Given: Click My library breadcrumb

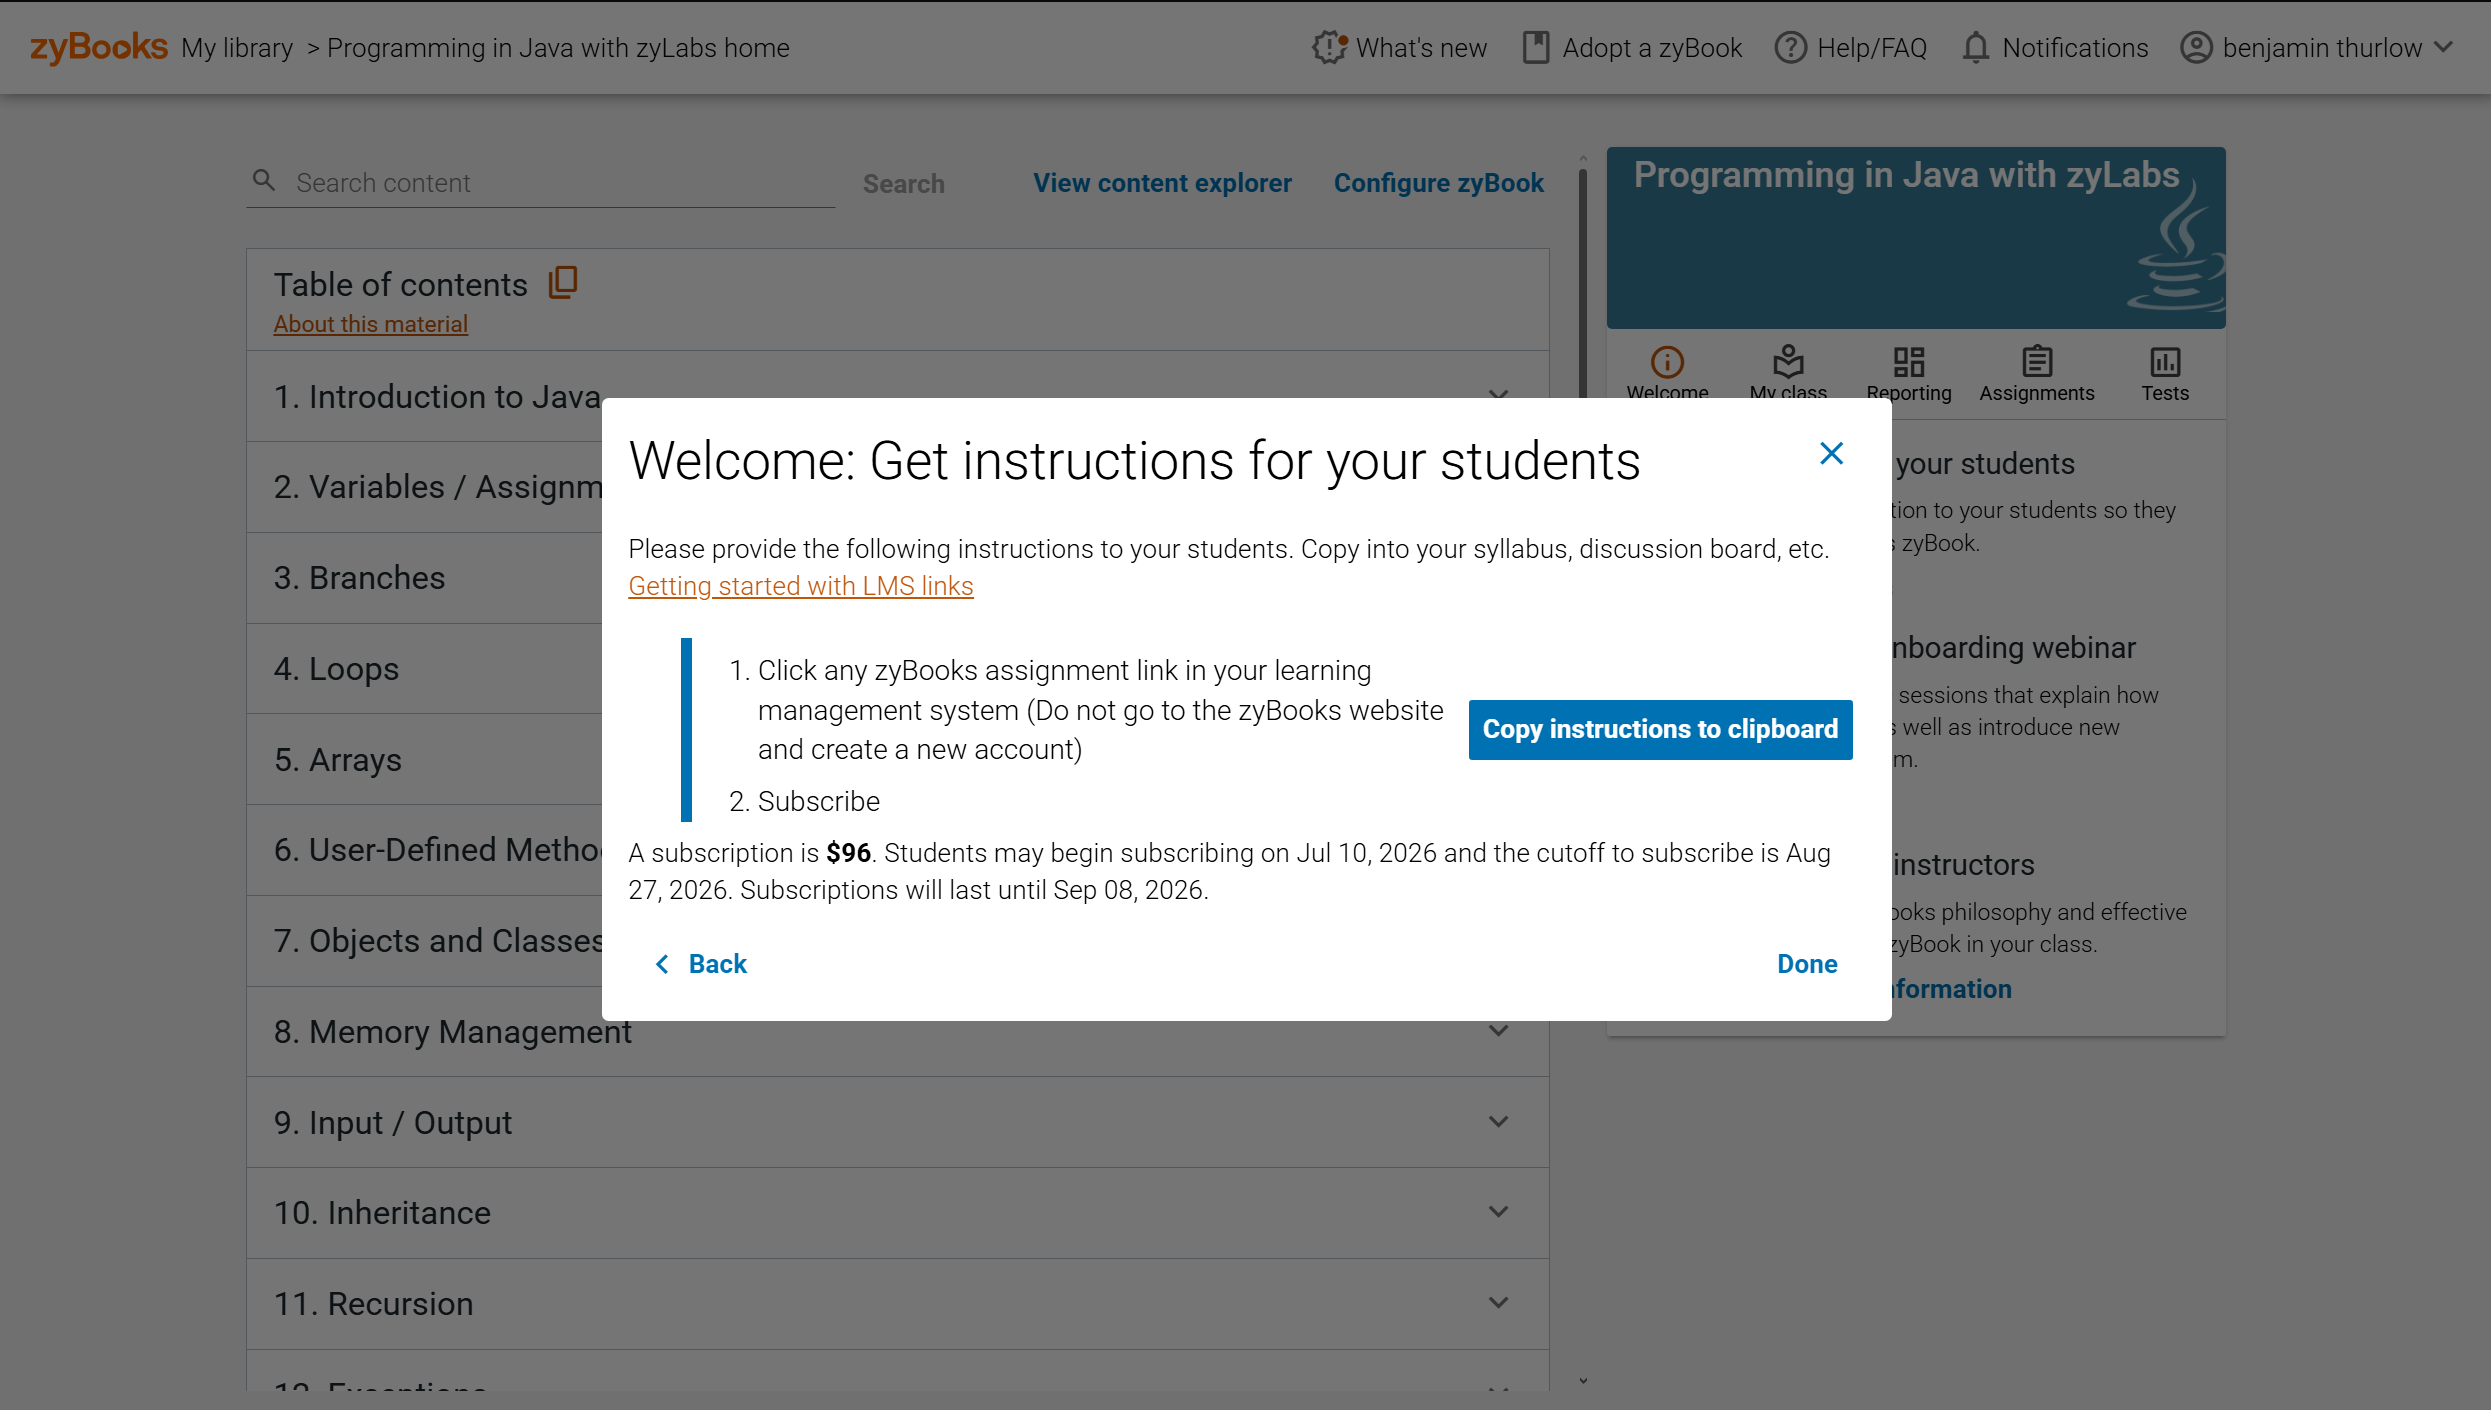Looking at the screenshot, I should [237, 48].
